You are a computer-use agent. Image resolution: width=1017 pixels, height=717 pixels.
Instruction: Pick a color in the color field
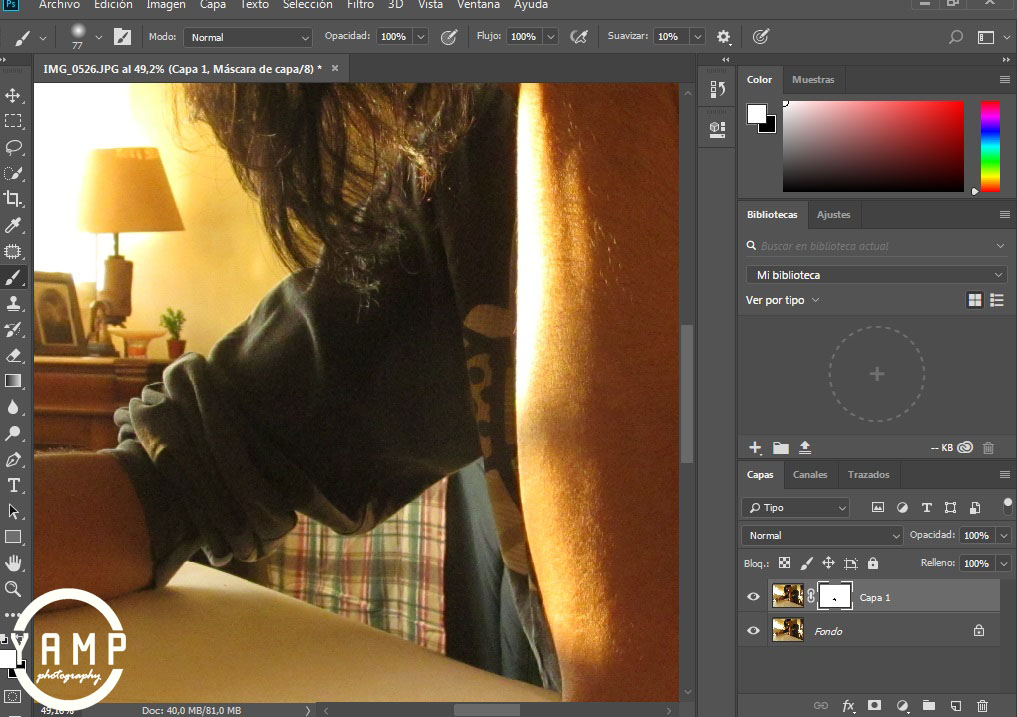pos(873,146)
